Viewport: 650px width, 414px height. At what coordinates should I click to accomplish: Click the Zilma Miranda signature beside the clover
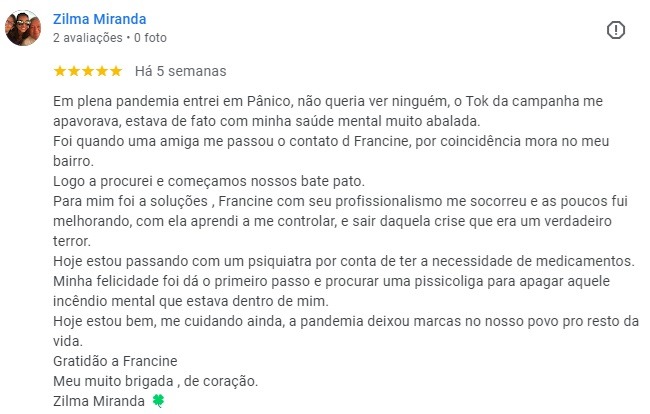pos(99,401)
